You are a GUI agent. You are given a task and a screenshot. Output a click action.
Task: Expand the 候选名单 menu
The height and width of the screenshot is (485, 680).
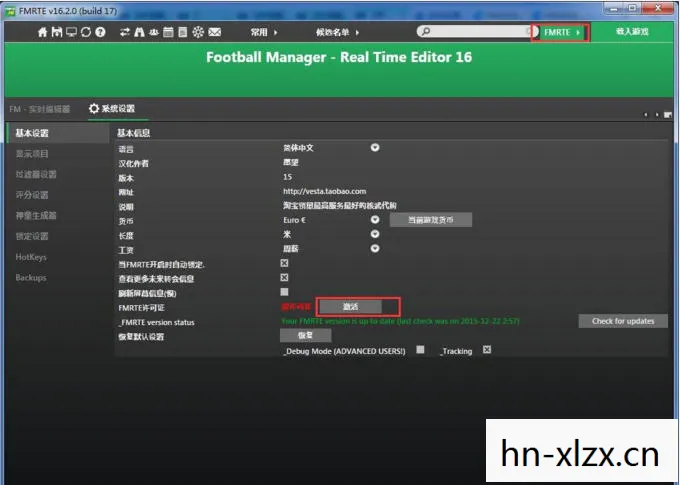pos(337,32)
